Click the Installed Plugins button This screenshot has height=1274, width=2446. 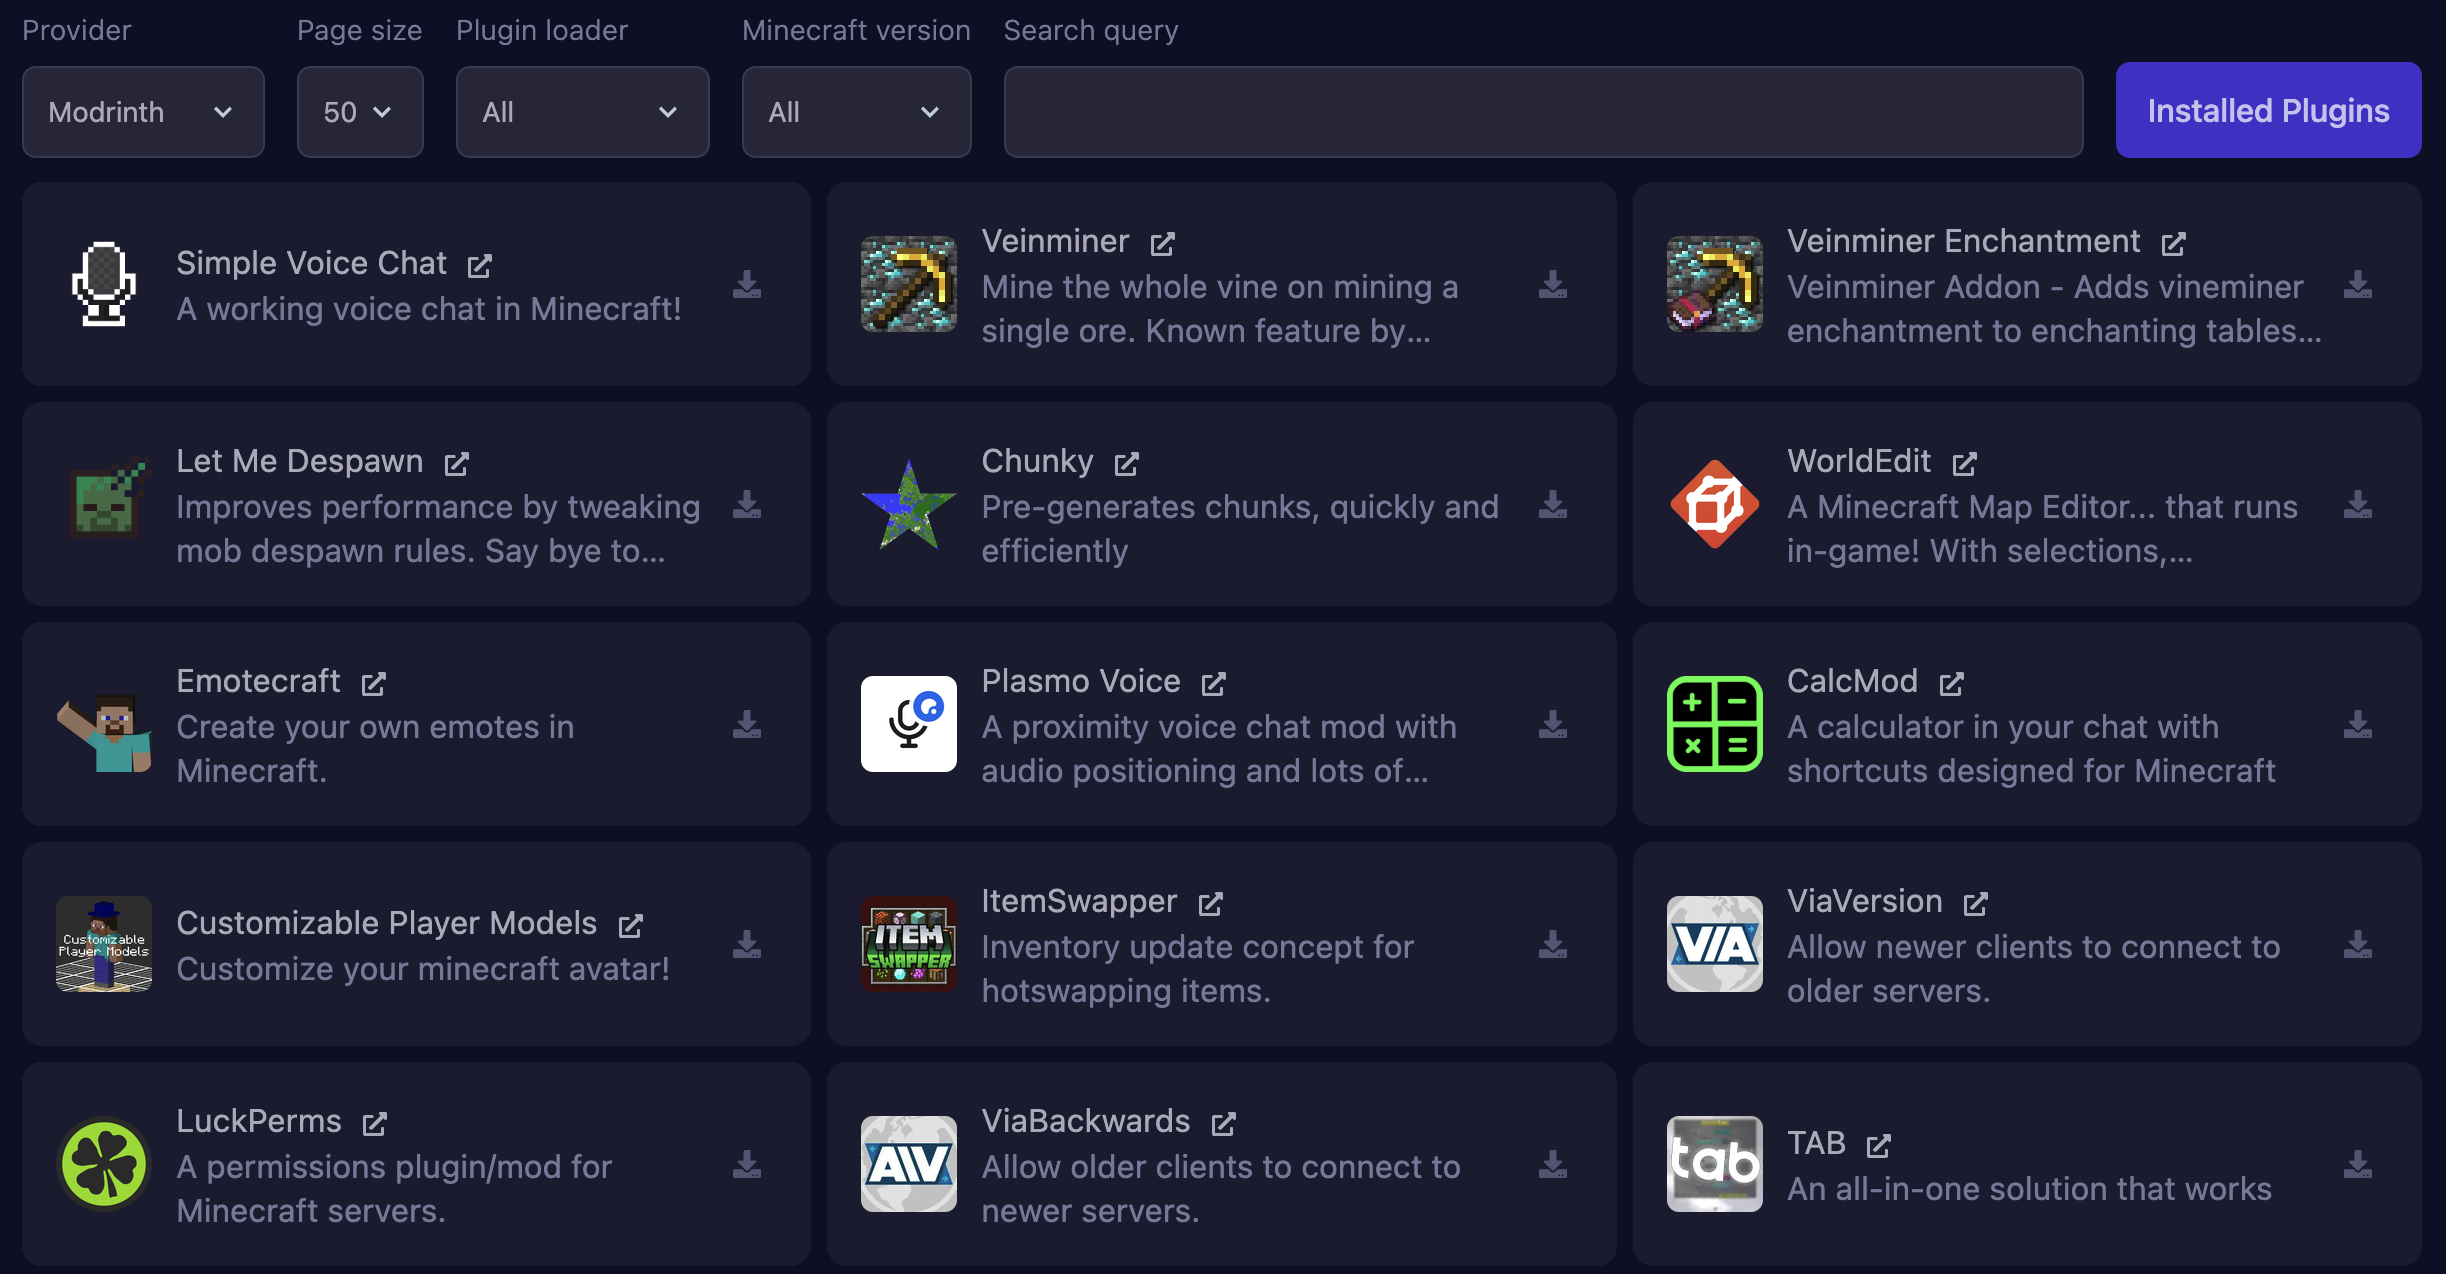pos(2268,110)
